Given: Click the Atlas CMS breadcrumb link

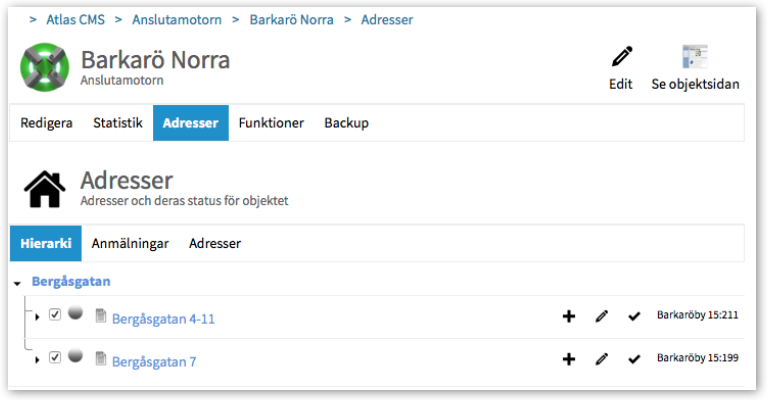Looking at the screenshot, I should [x=75, y=20].
